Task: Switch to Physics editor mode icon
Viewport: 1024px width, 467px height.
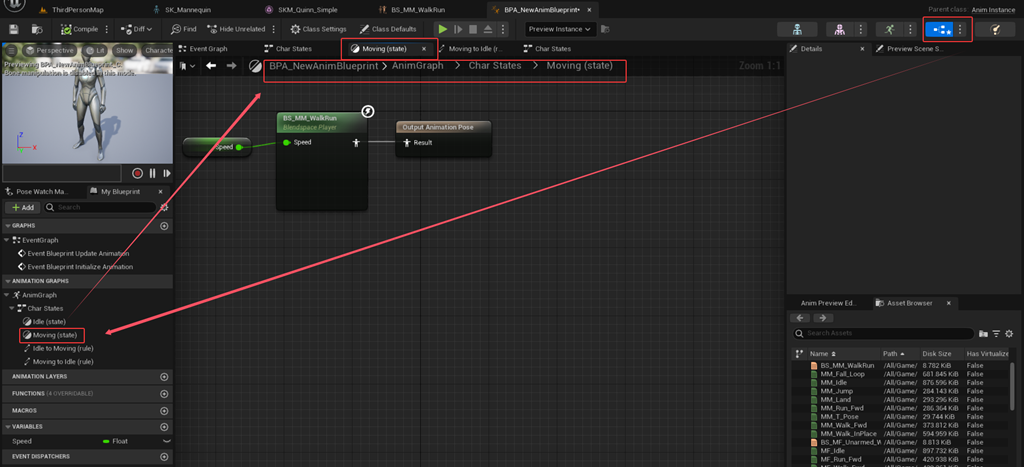Action: [x=995, y=29]
